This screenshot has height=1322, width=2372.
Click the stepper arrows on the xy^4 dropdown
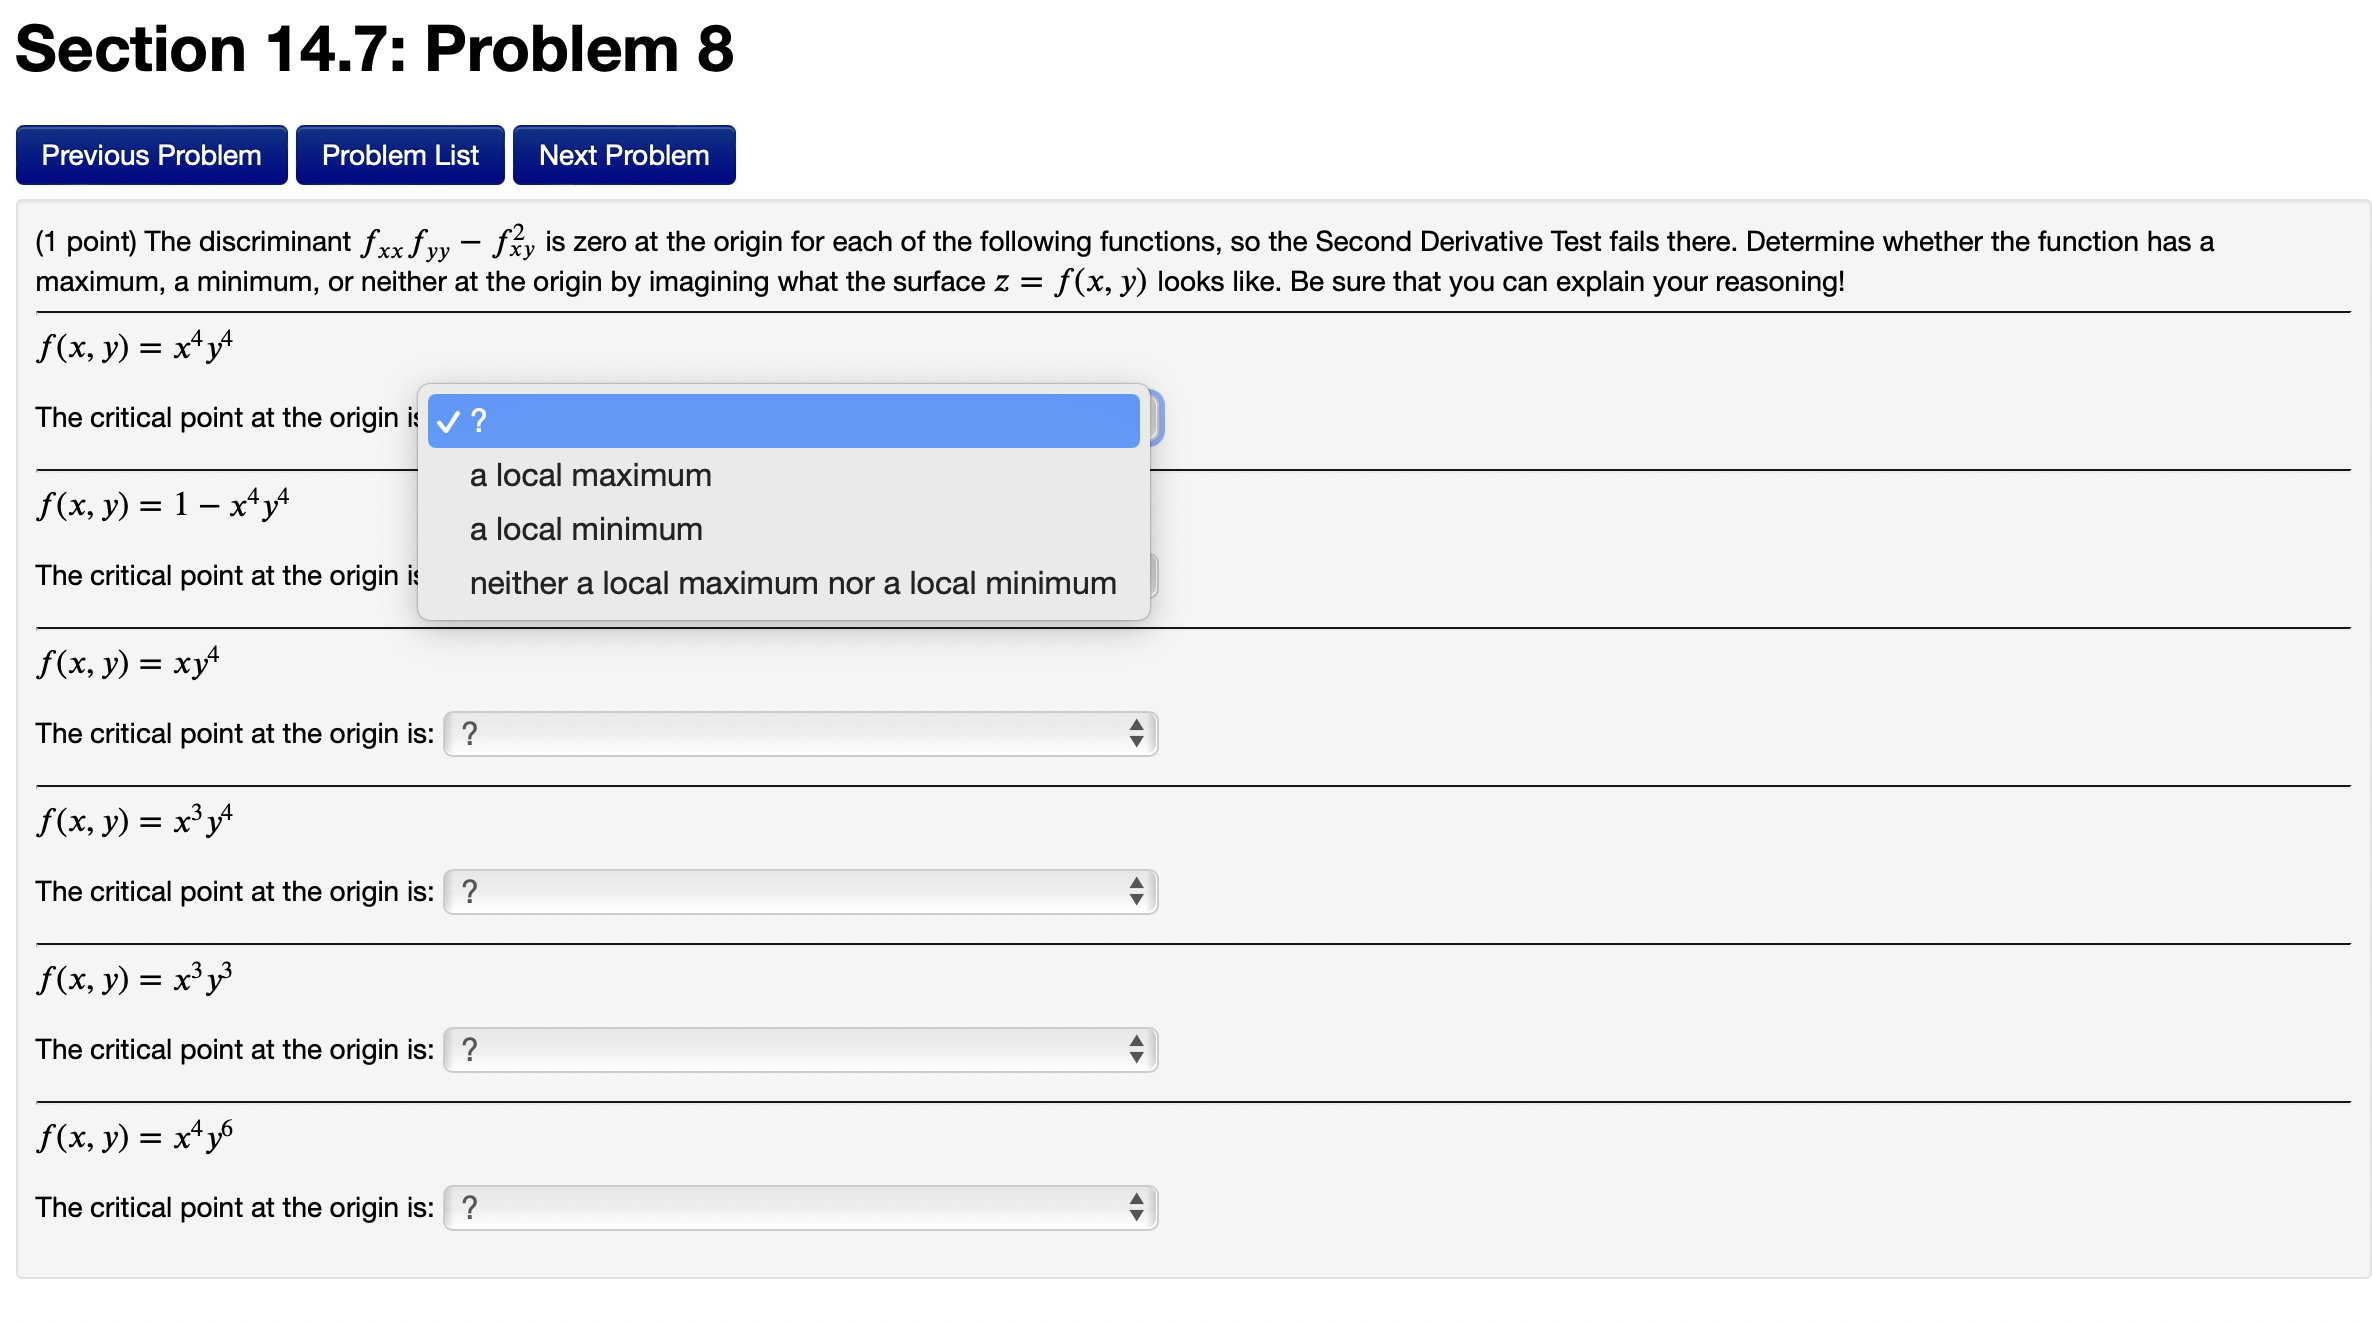click(1136, 733)
